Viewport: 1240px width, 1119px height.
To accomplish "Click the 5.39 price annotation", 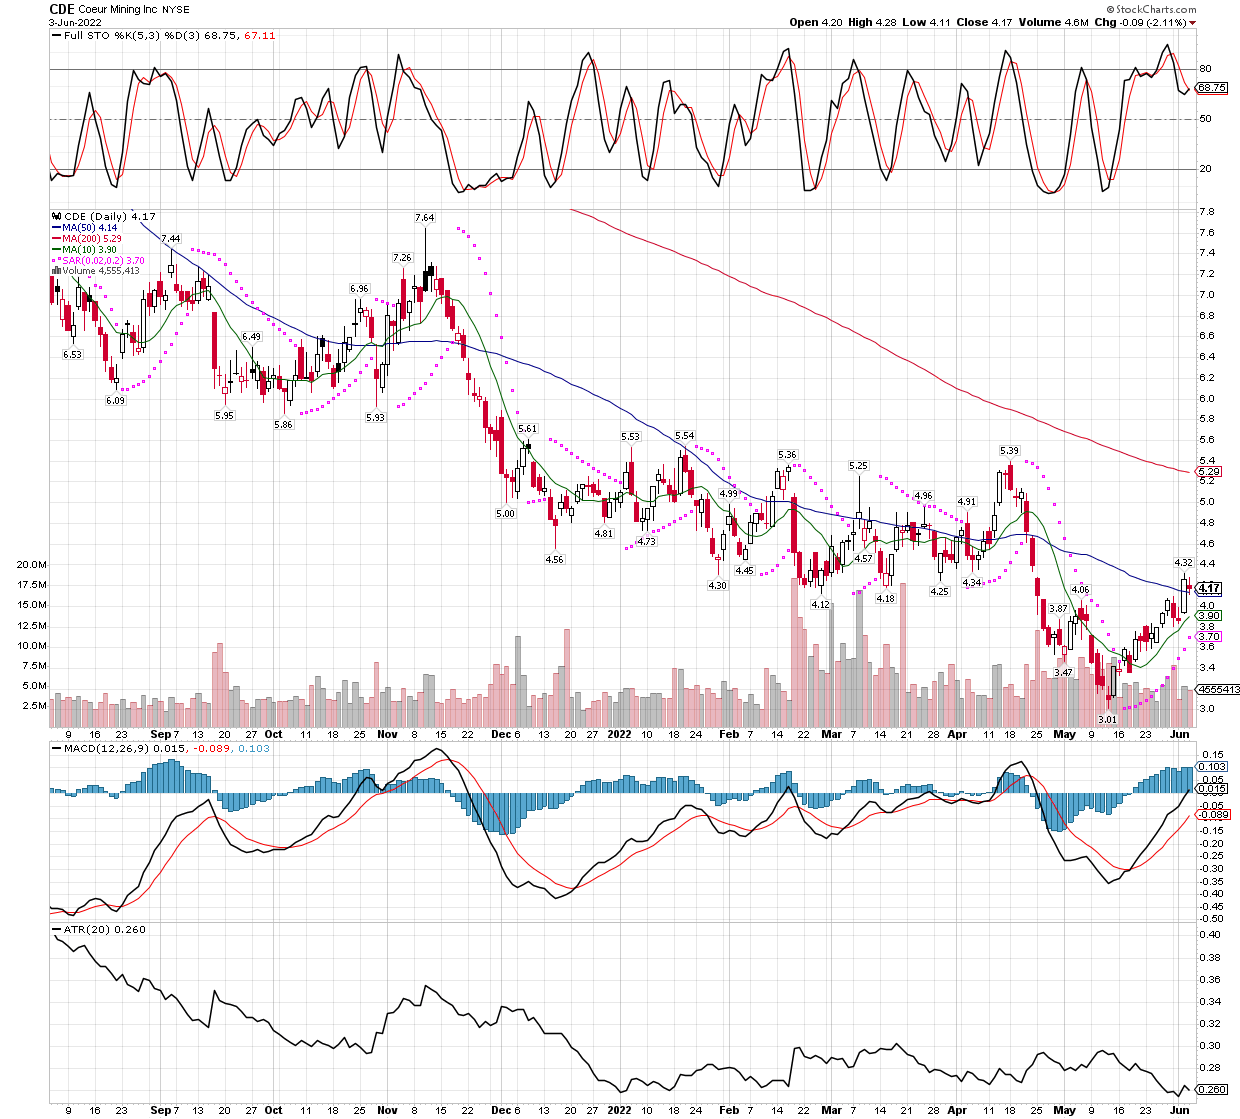I will tap(1009, 451).
